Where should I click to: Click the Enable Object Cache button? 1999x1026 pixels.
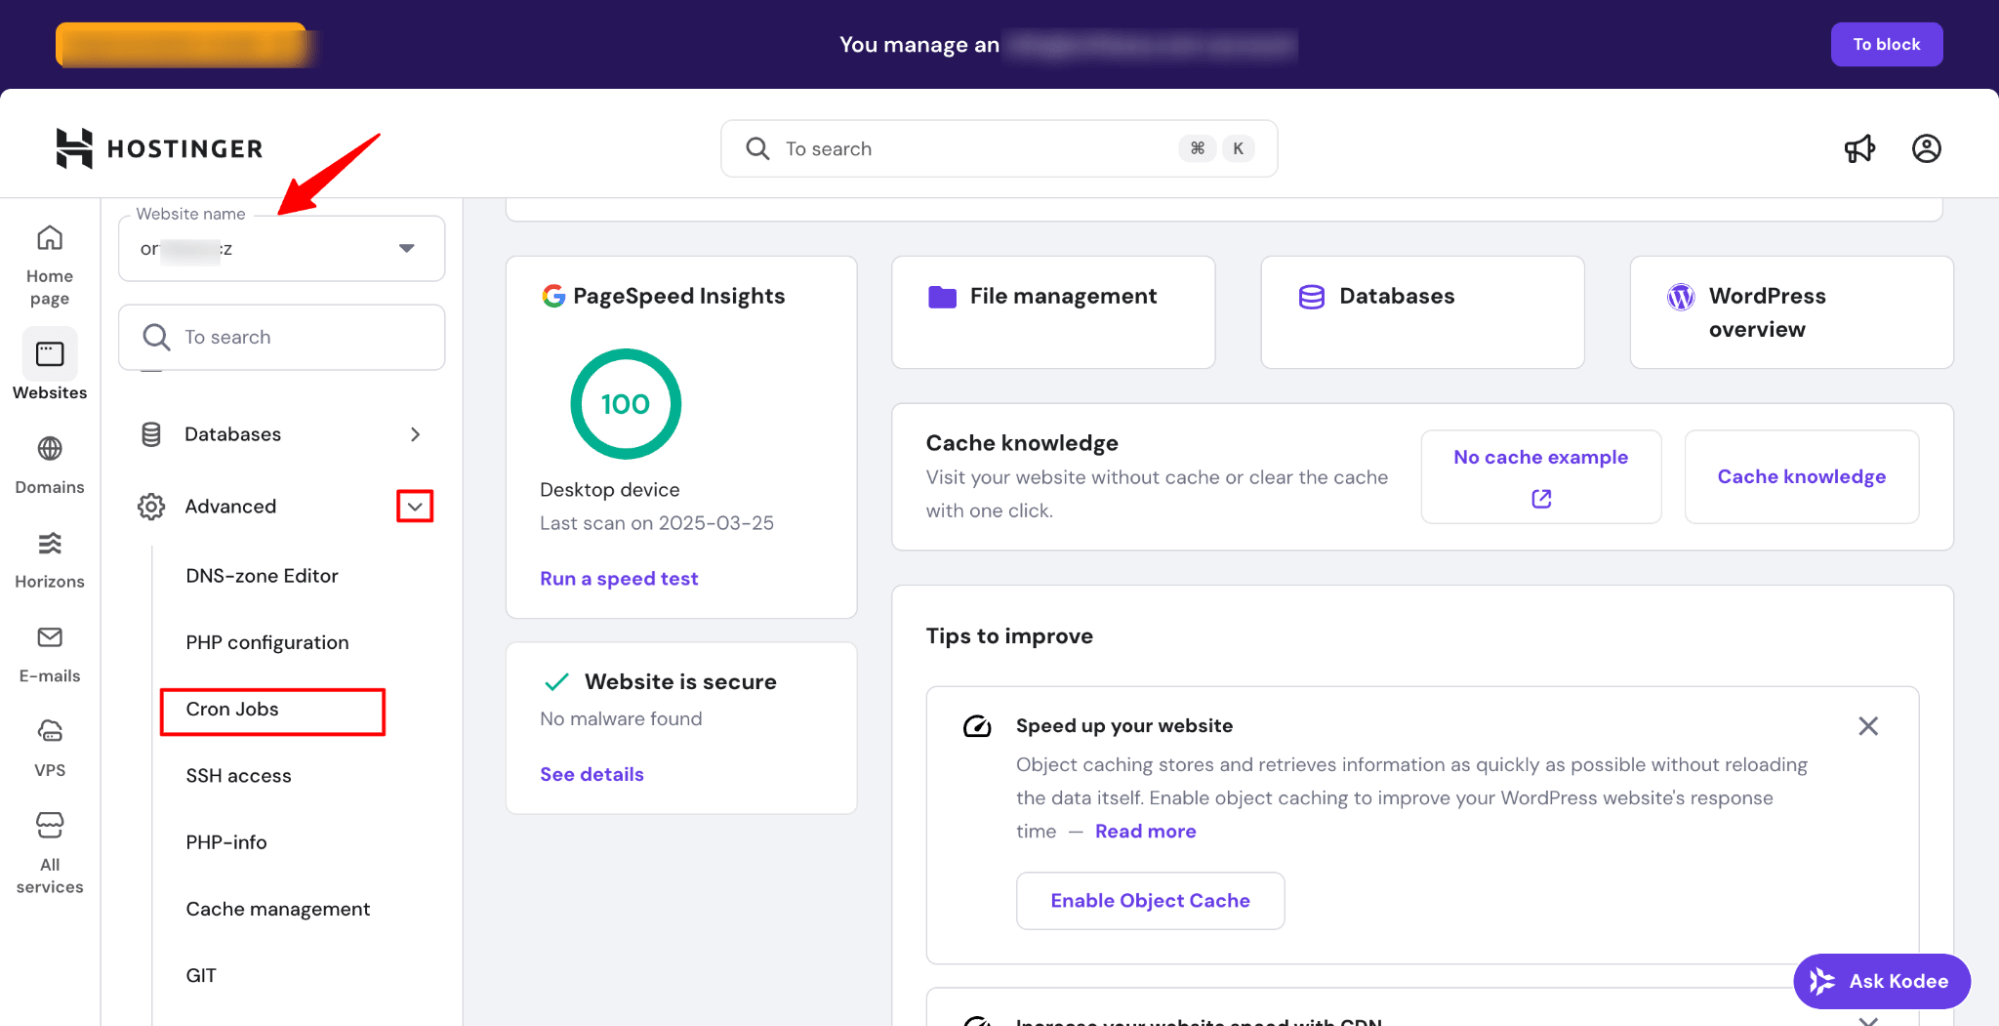click(x=1150, y=901)
